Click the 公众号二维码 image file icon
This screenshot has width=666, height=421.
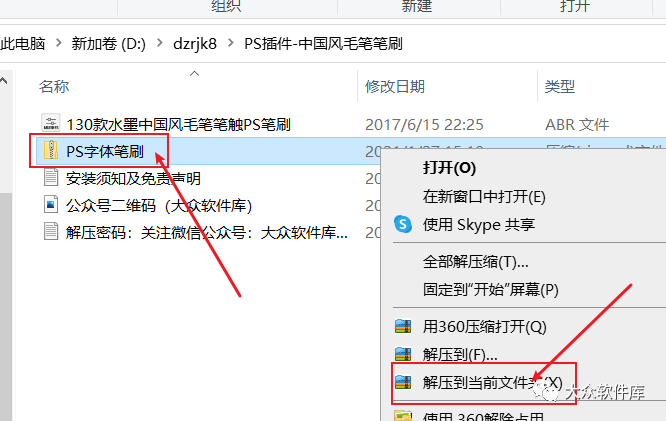coord(51,204)
